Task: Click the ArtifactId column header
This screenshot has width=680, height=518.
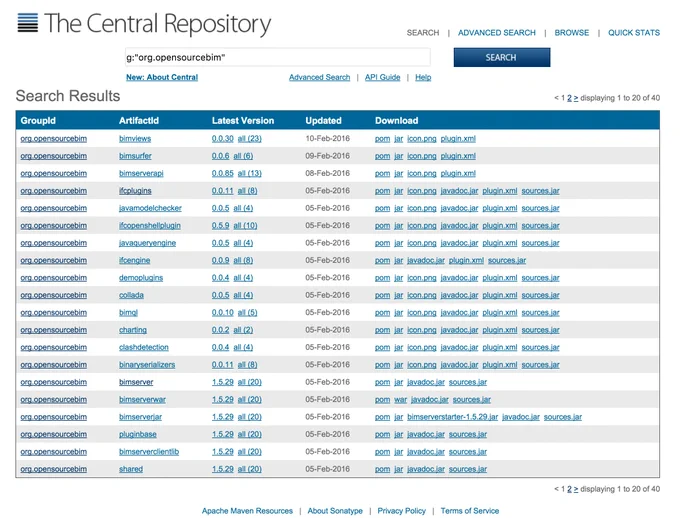Action: [139, 121]
